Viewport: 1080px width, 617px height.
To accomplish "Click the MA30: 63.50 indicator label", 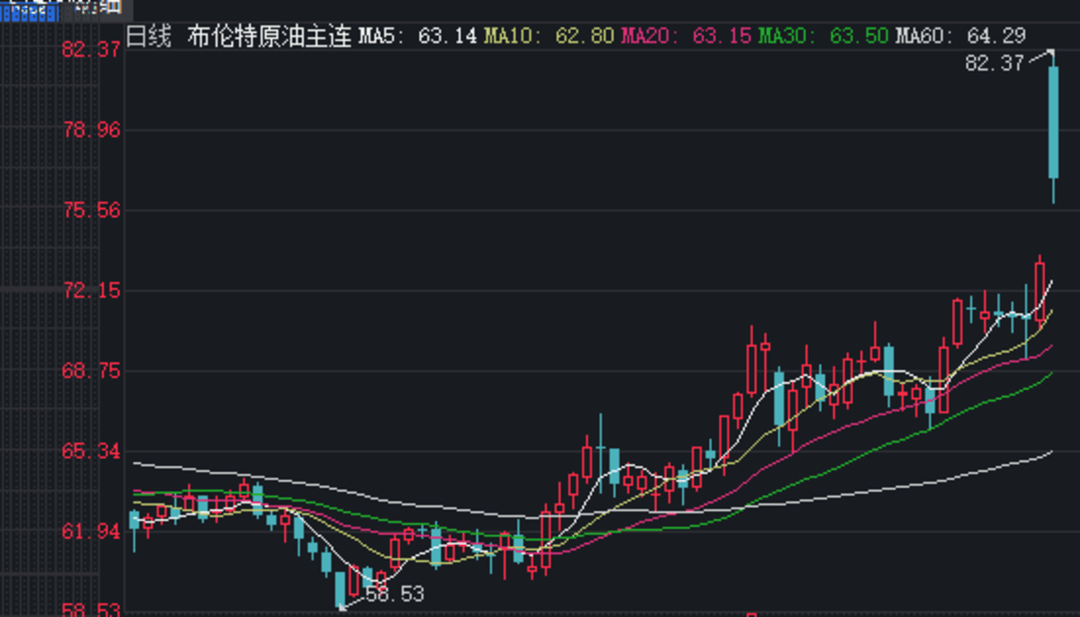I will [x=823, y=36].
